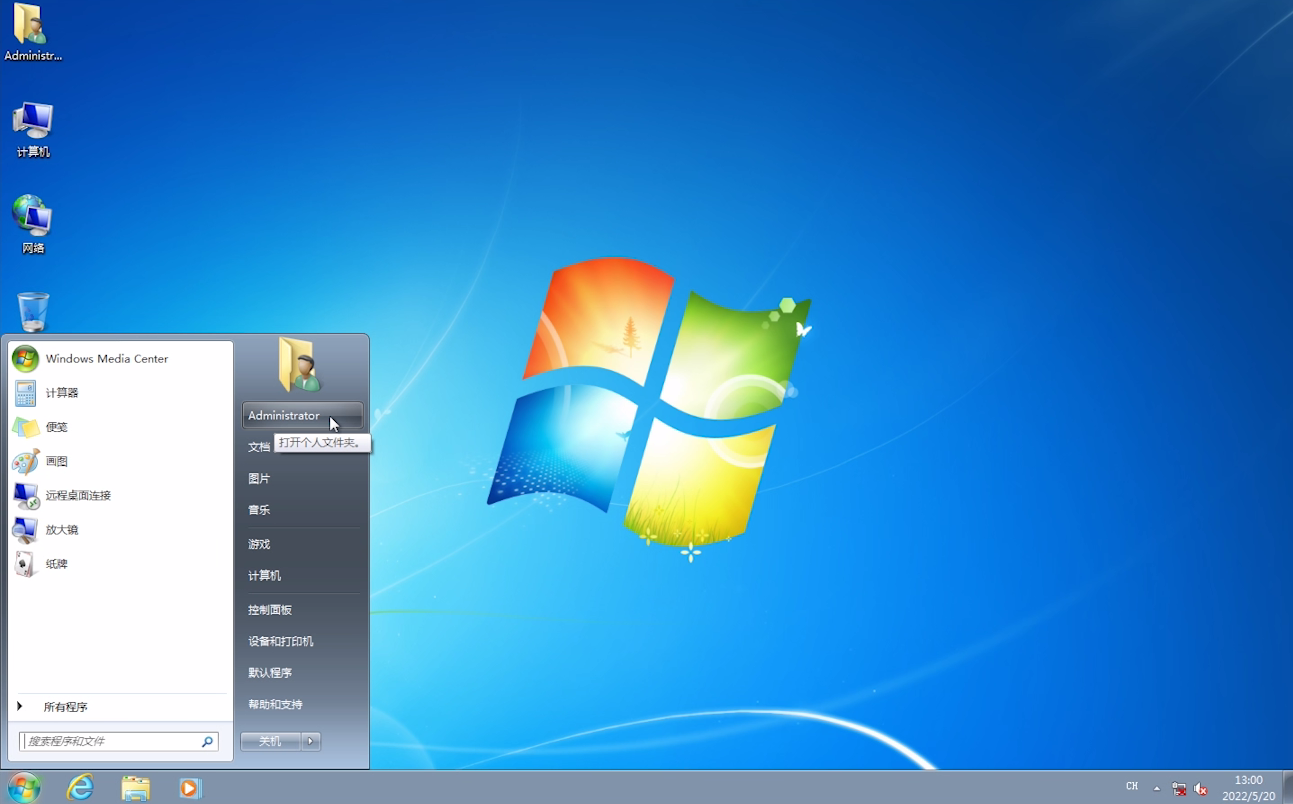Open 计算机 from Start menu right pane

(302, 576)
